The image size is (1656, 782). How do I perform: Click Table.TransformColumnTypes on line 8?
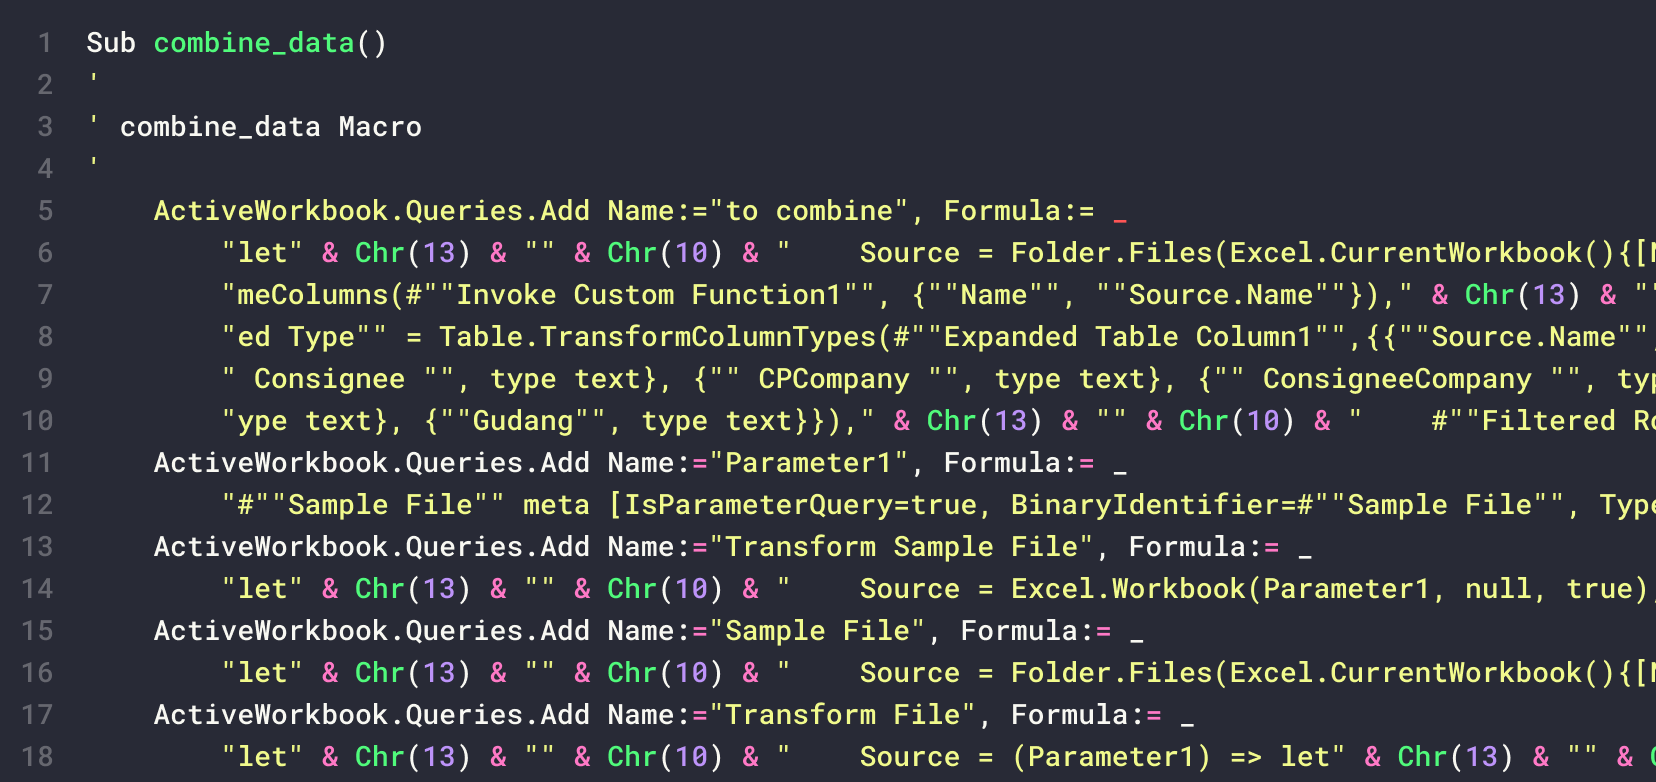(658, 337)
